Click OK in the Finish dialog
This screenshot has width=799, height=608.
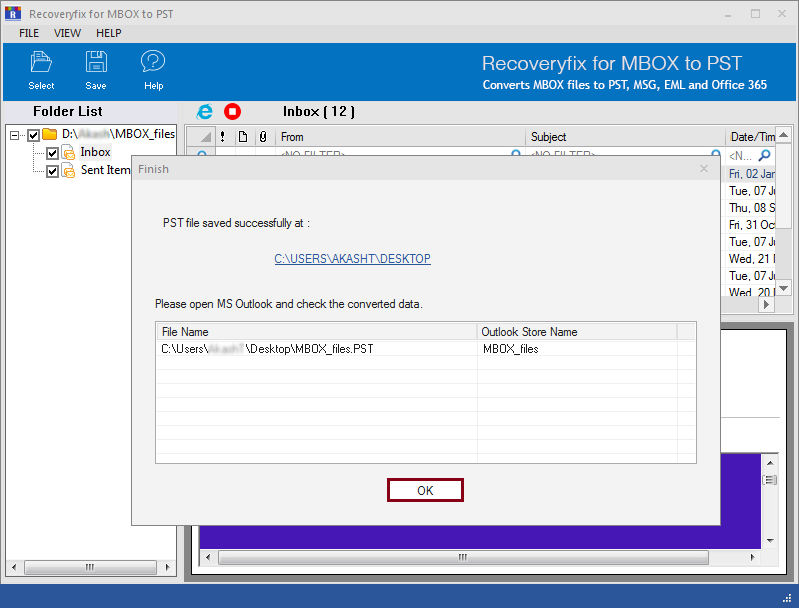click(425, 490)
